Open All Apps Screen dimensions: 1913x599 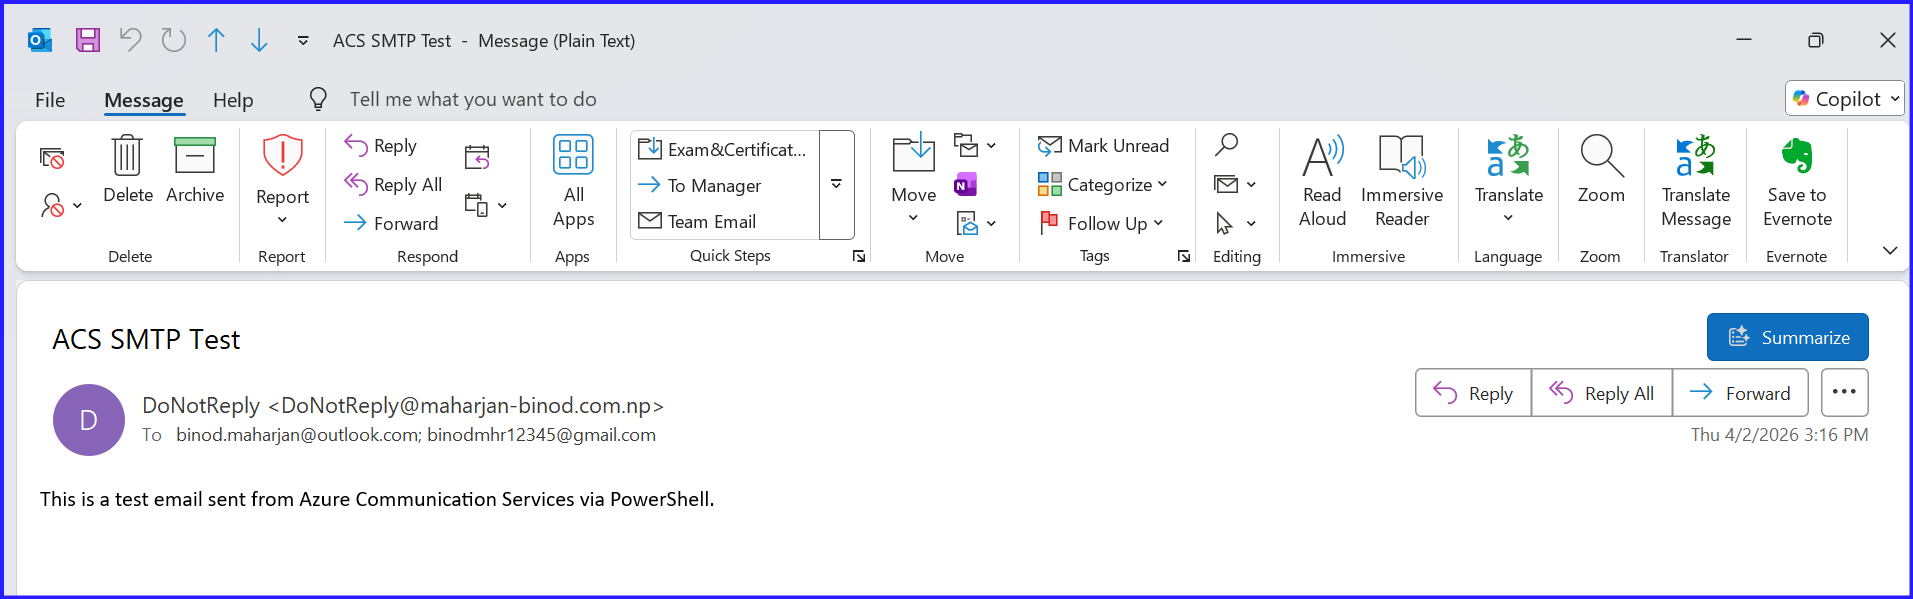573,181
